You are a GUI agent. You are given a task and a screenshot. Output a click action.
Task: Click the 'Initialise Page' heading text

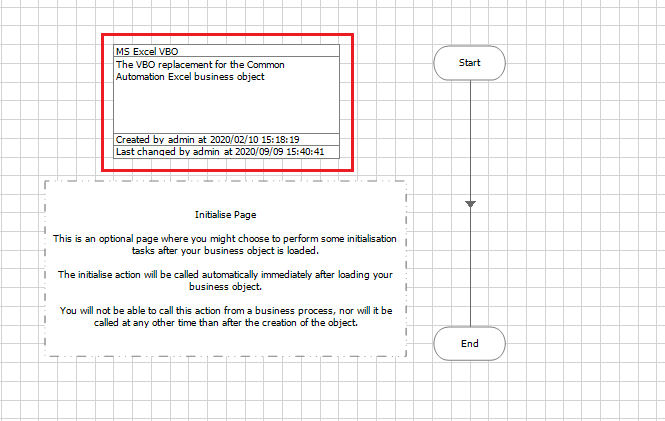[x=226, y=215]
